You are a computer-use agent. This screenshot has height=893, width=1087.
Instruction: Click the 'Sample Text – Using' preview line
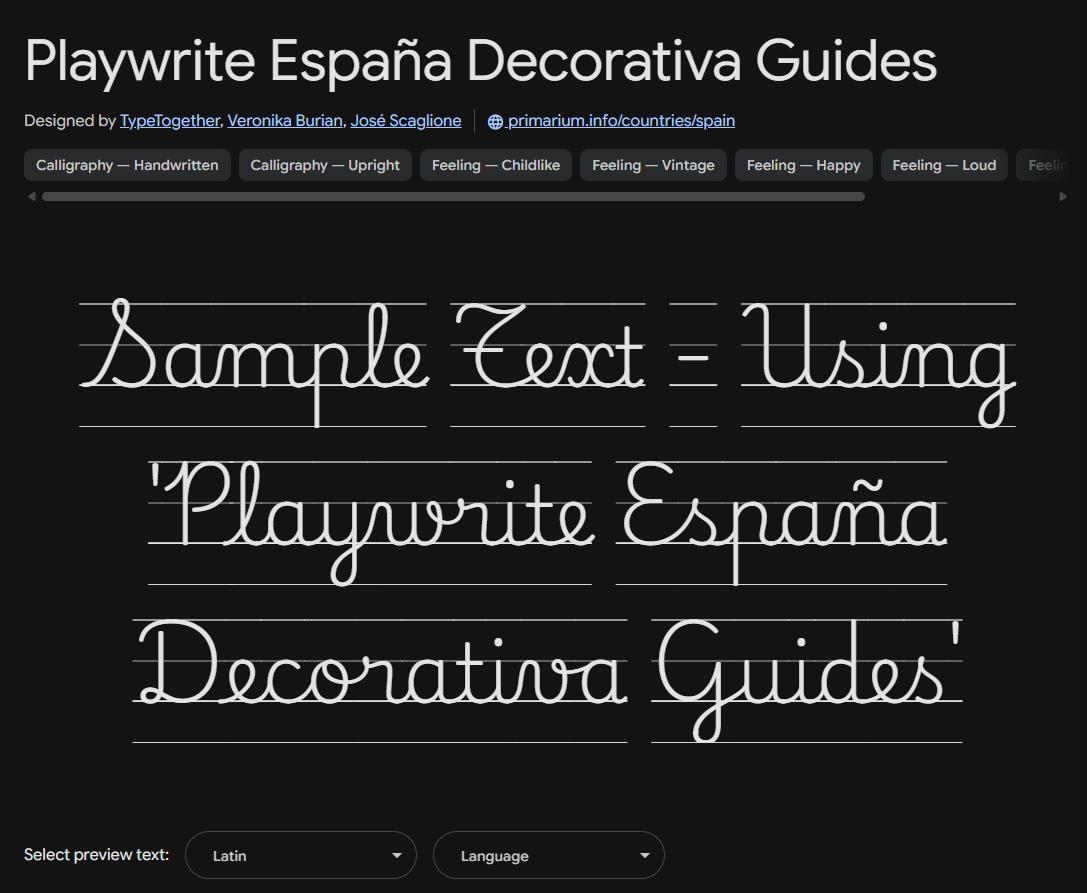pos(548,363)
